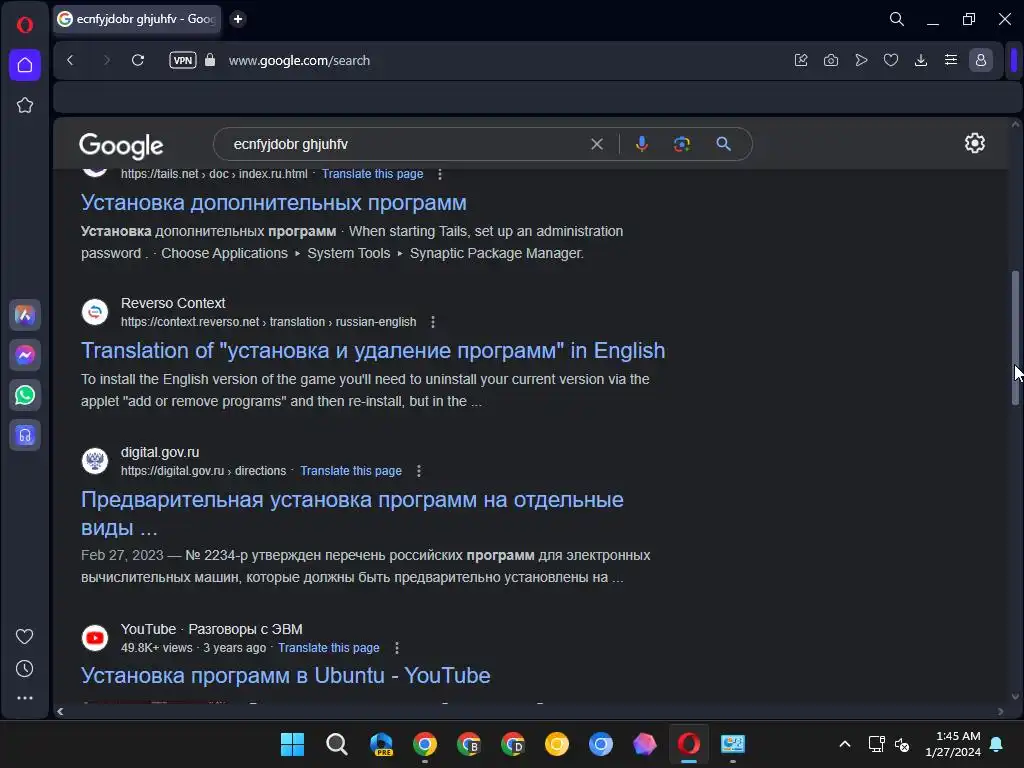Click horizontal scrollbar left arrow
The image size is (1024, 768).
click(x=60, y=711)
